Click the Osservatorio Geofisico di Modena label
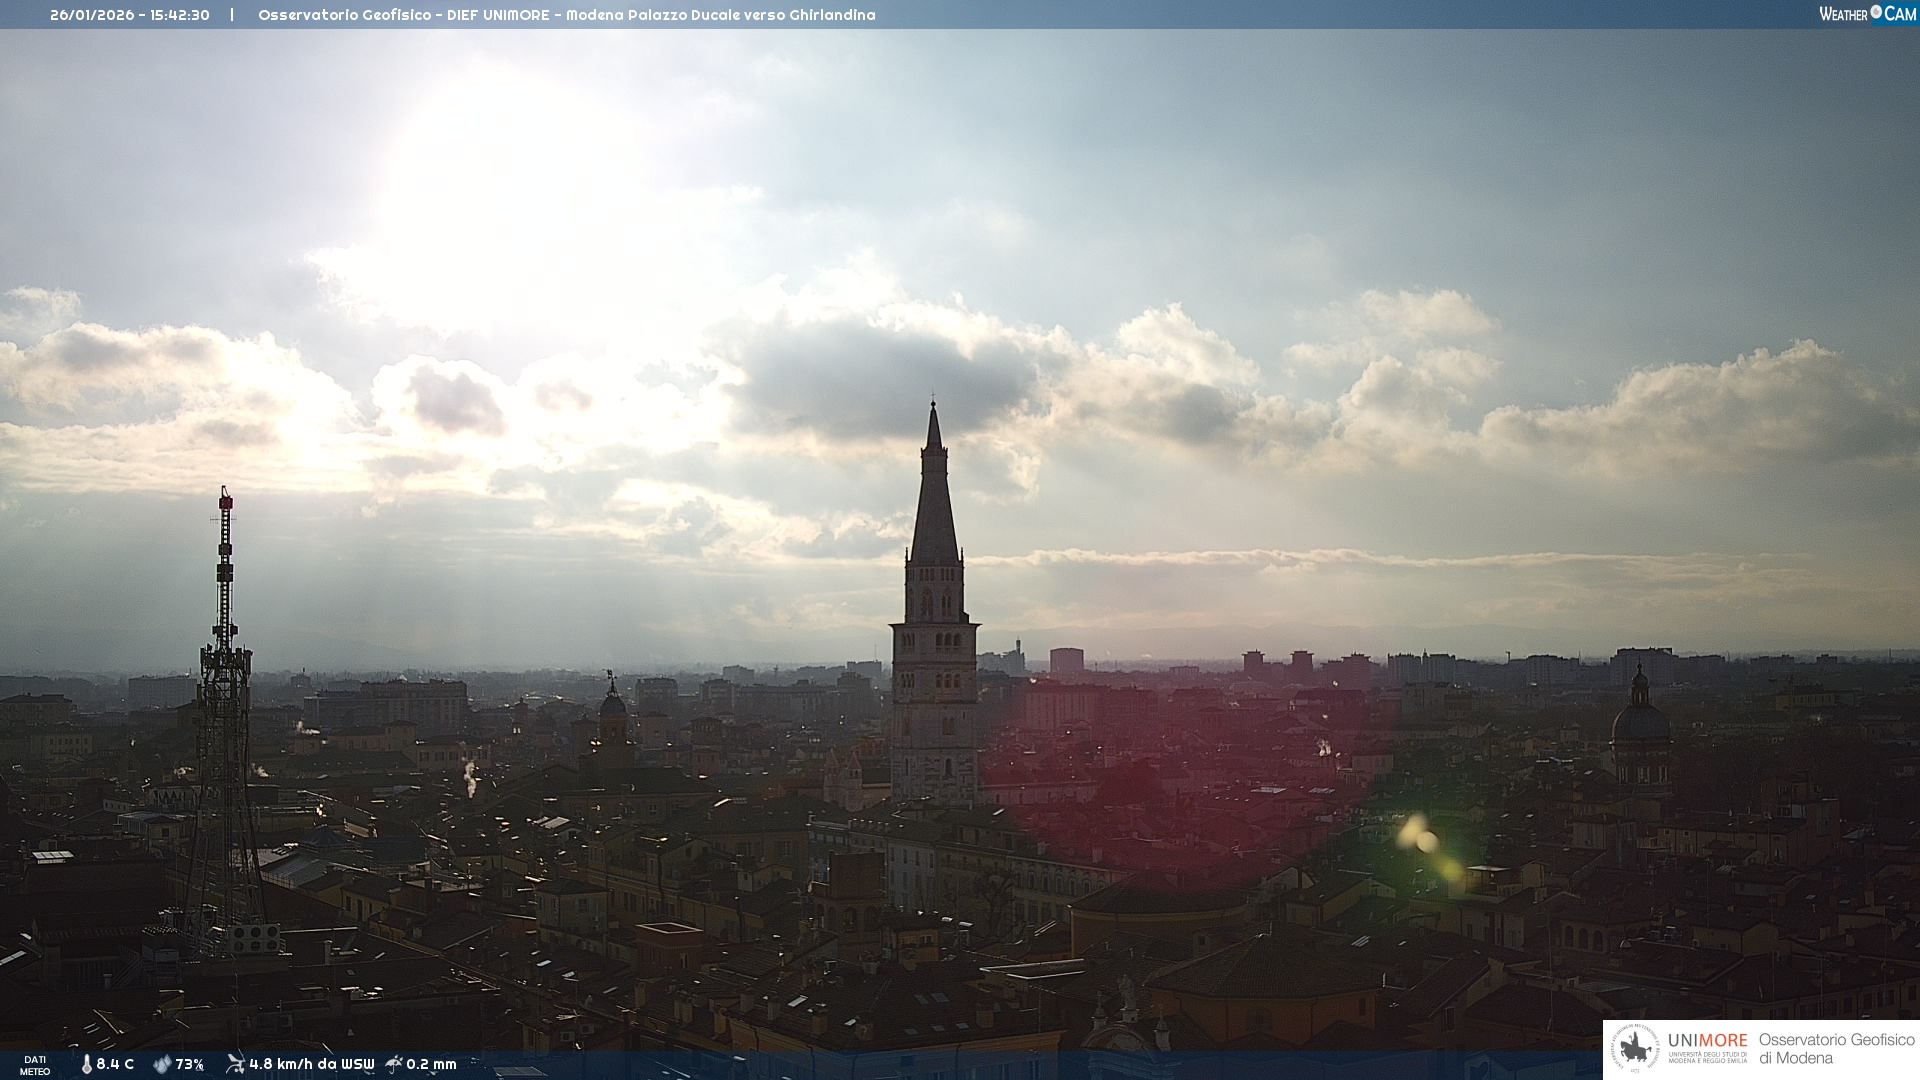The width and height of the screenshot is (1920, 1080). (x=1835, y=1049)
